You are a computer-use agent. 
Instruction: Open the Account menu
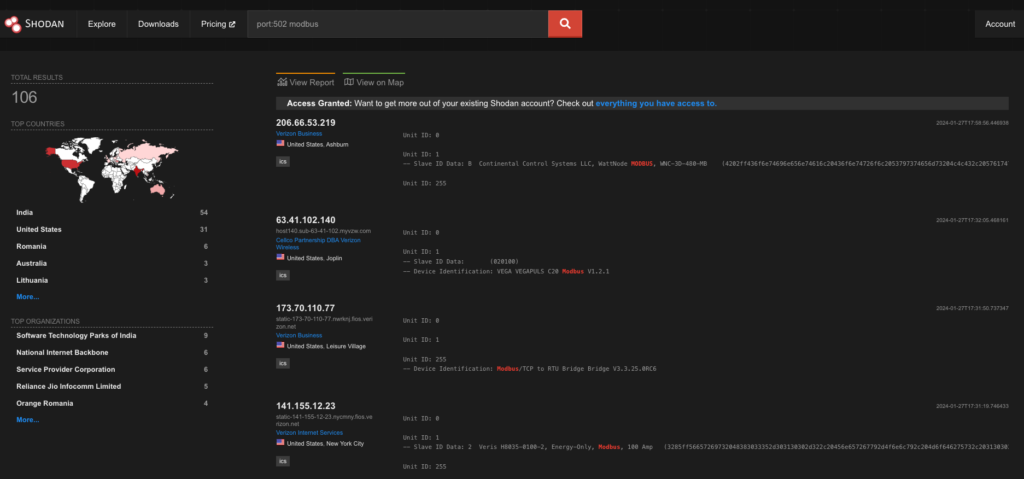(x=1000, y=24)
